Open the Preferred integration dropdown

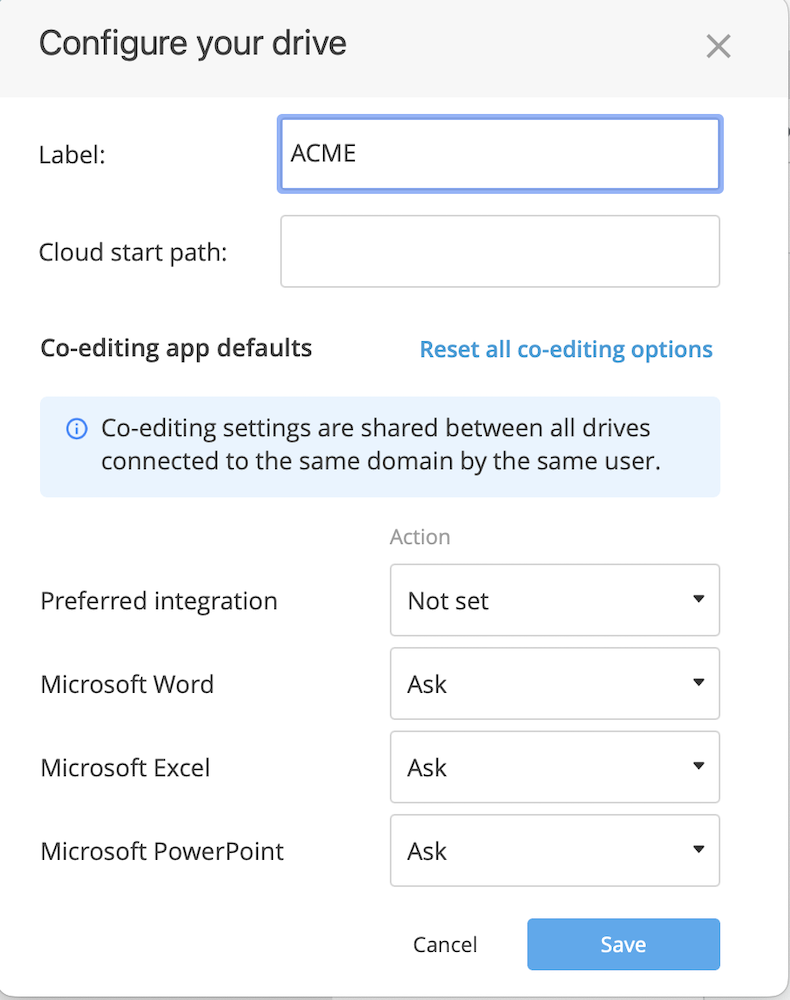pos(554,601)
